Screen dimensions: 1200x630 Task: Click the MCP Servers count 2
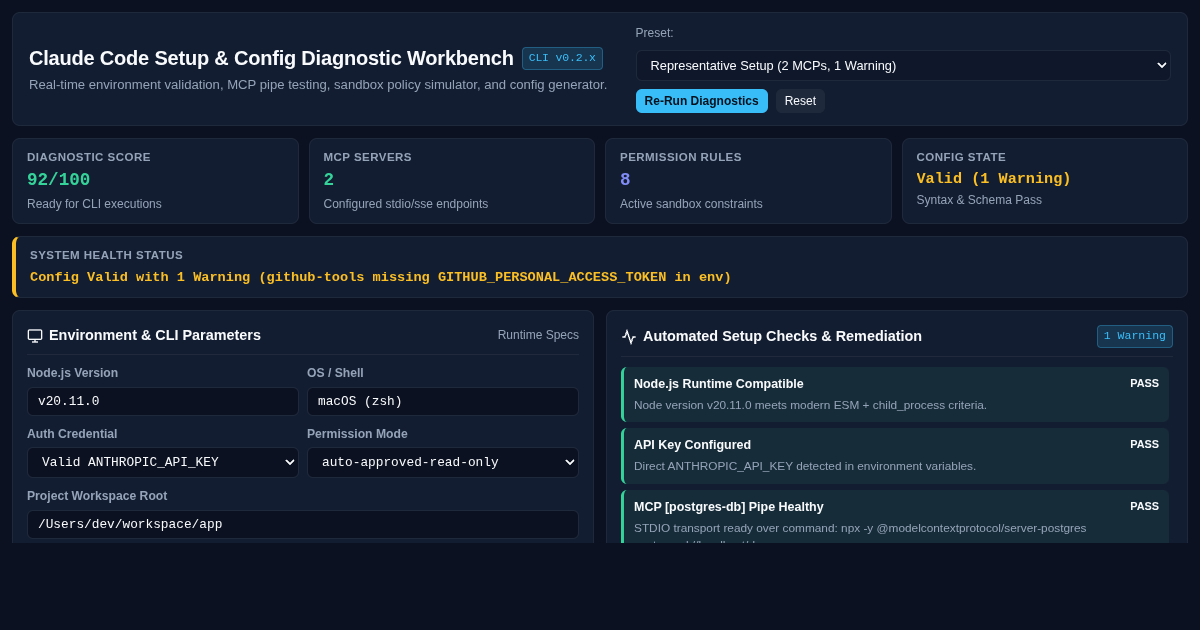tap(329, 180)
